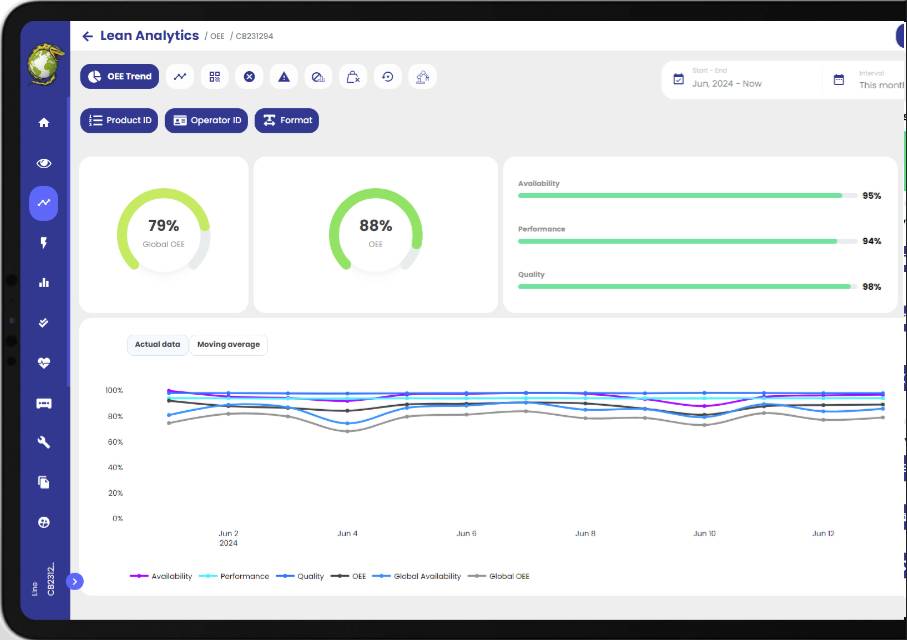The width and height of the screenshot is (907, 640).
Task: Click the warning triangle toolbar icon
Action: [283, 77]
